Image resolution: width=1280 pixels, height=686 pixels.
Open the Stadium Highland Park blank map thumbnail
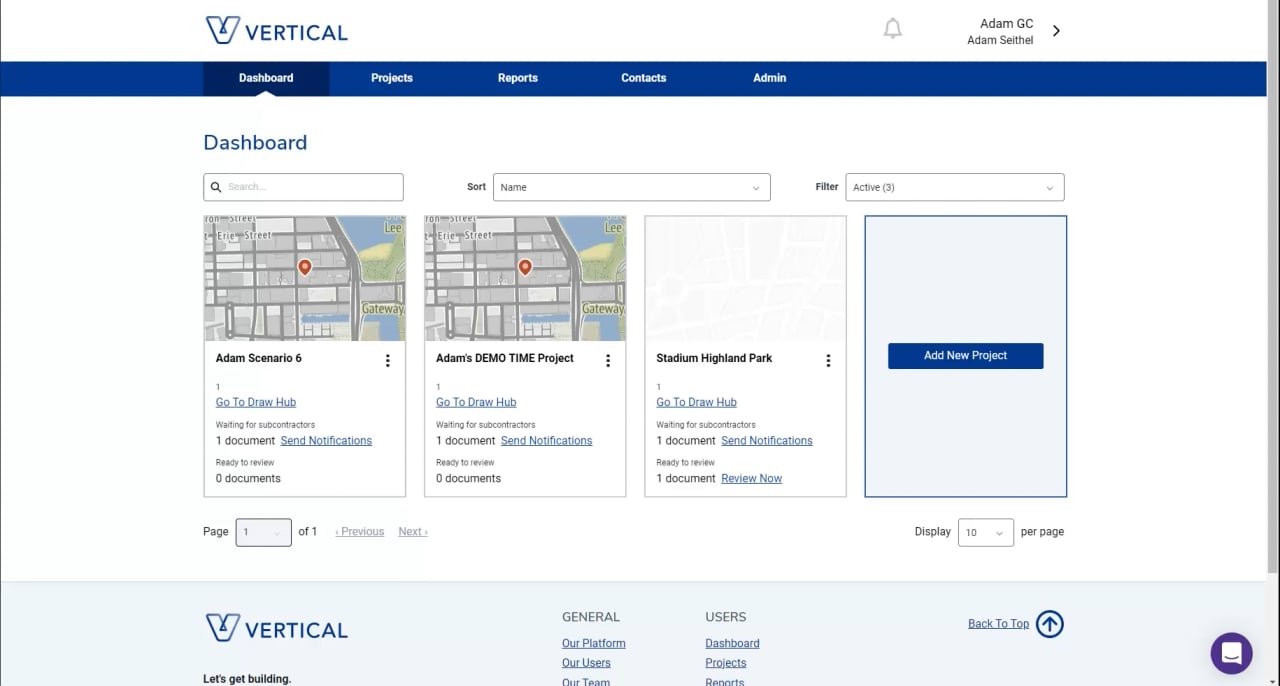(x=745, y=278)
